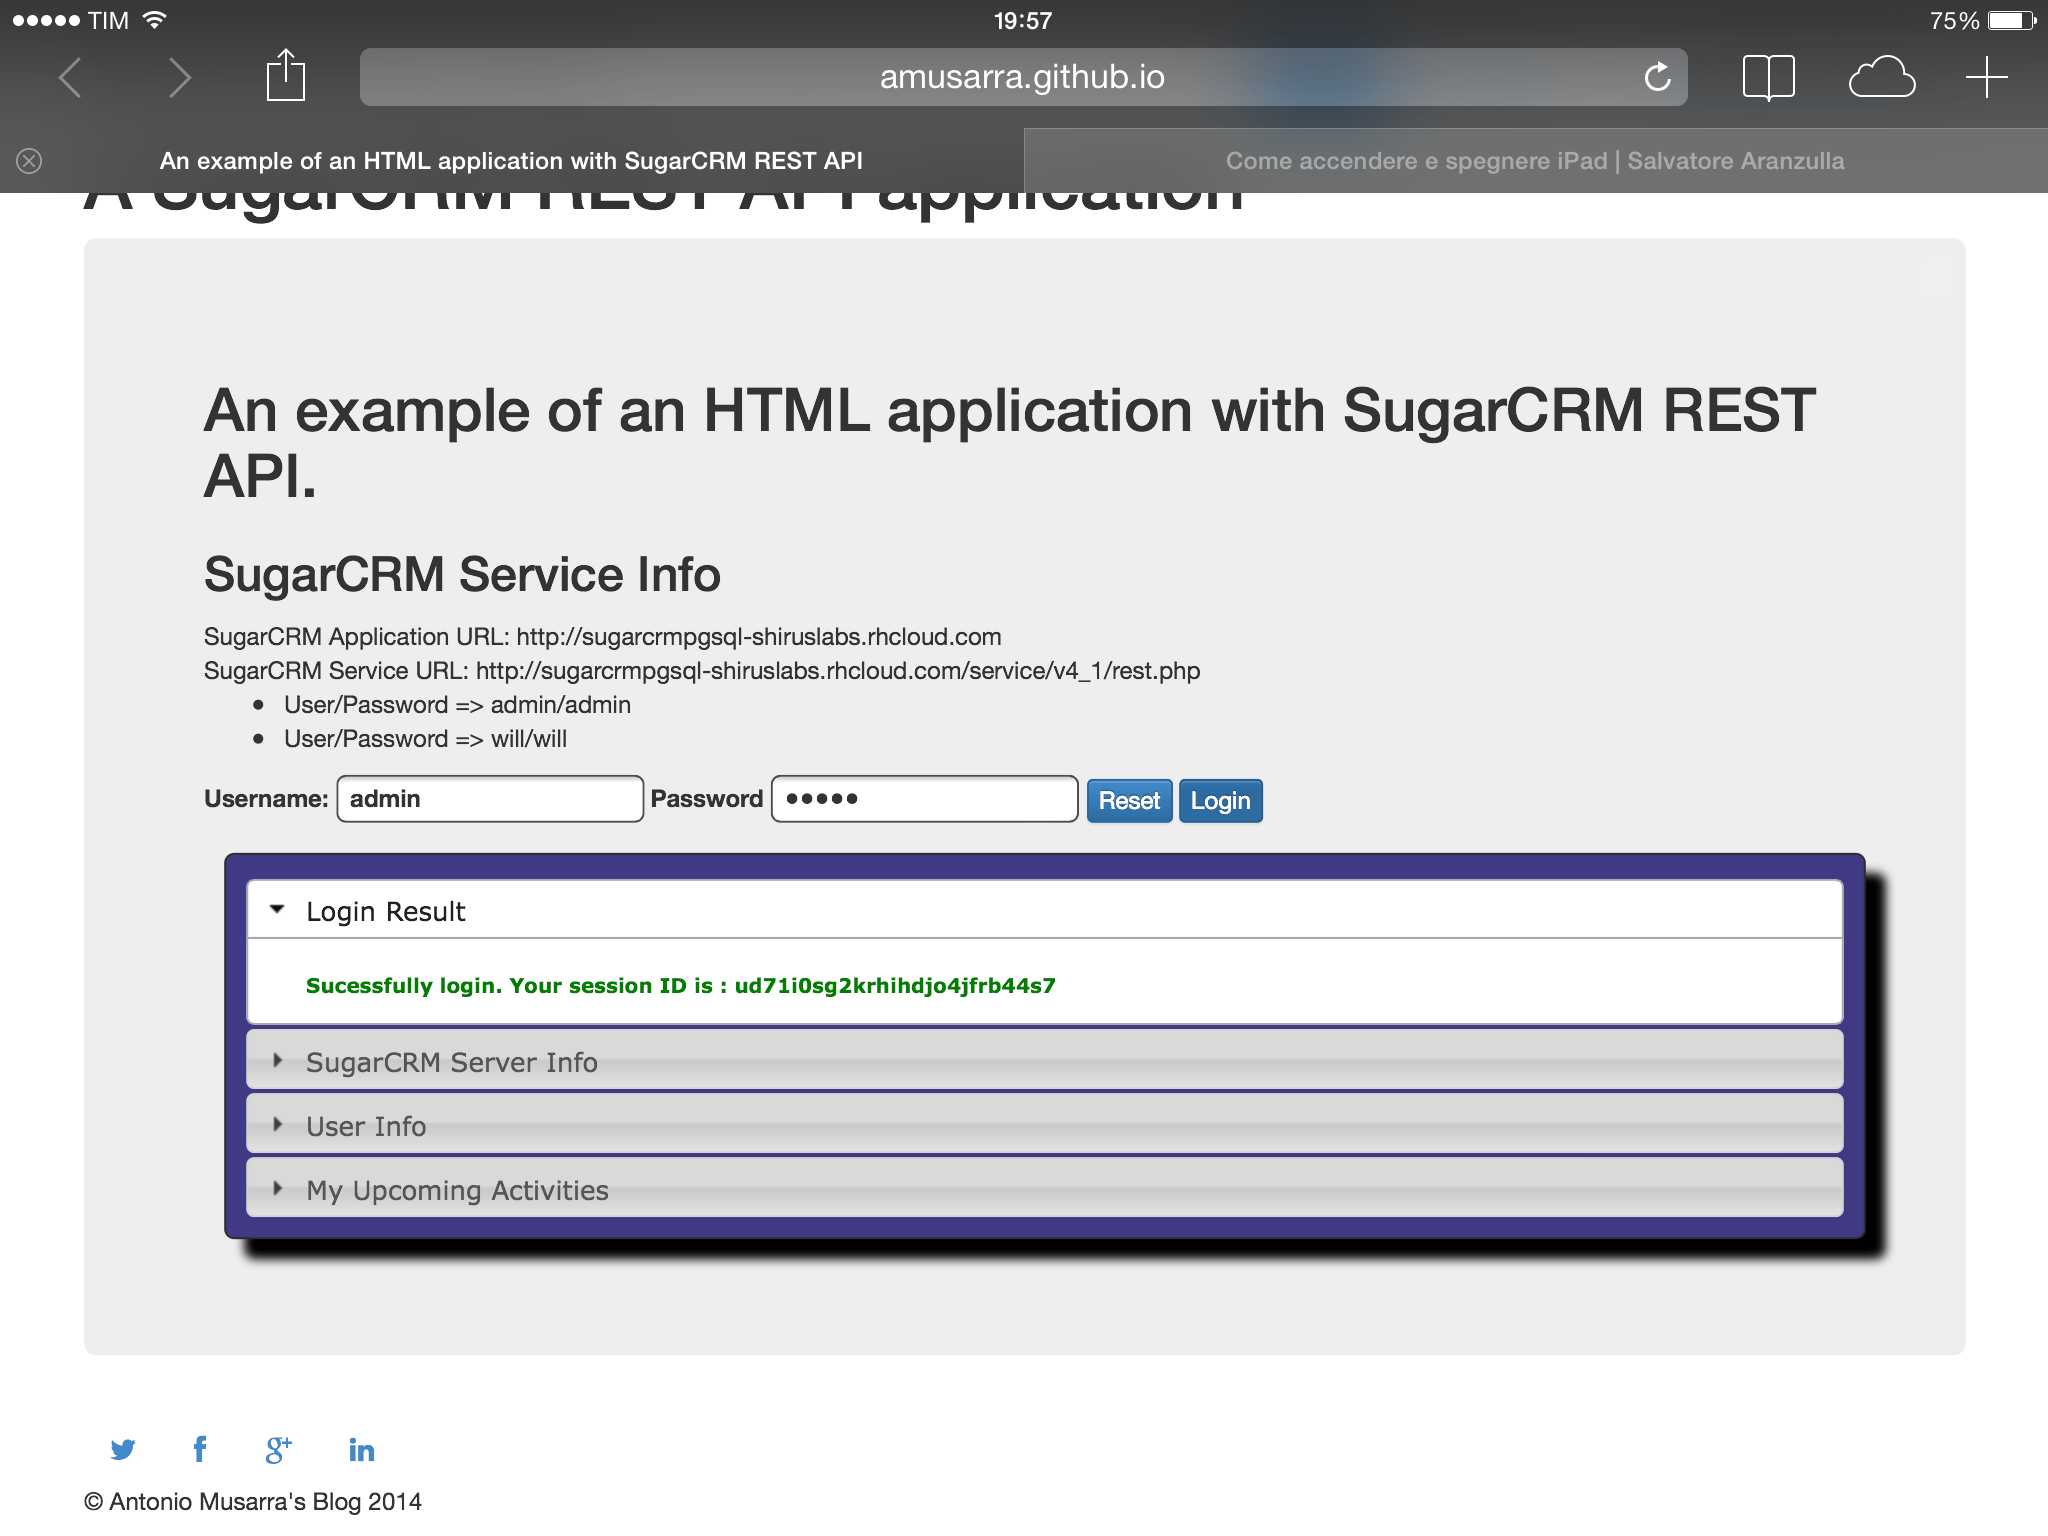Tap the battery indicator in status bar
2048x1536 pixels.
click(x=2012, y=21)
